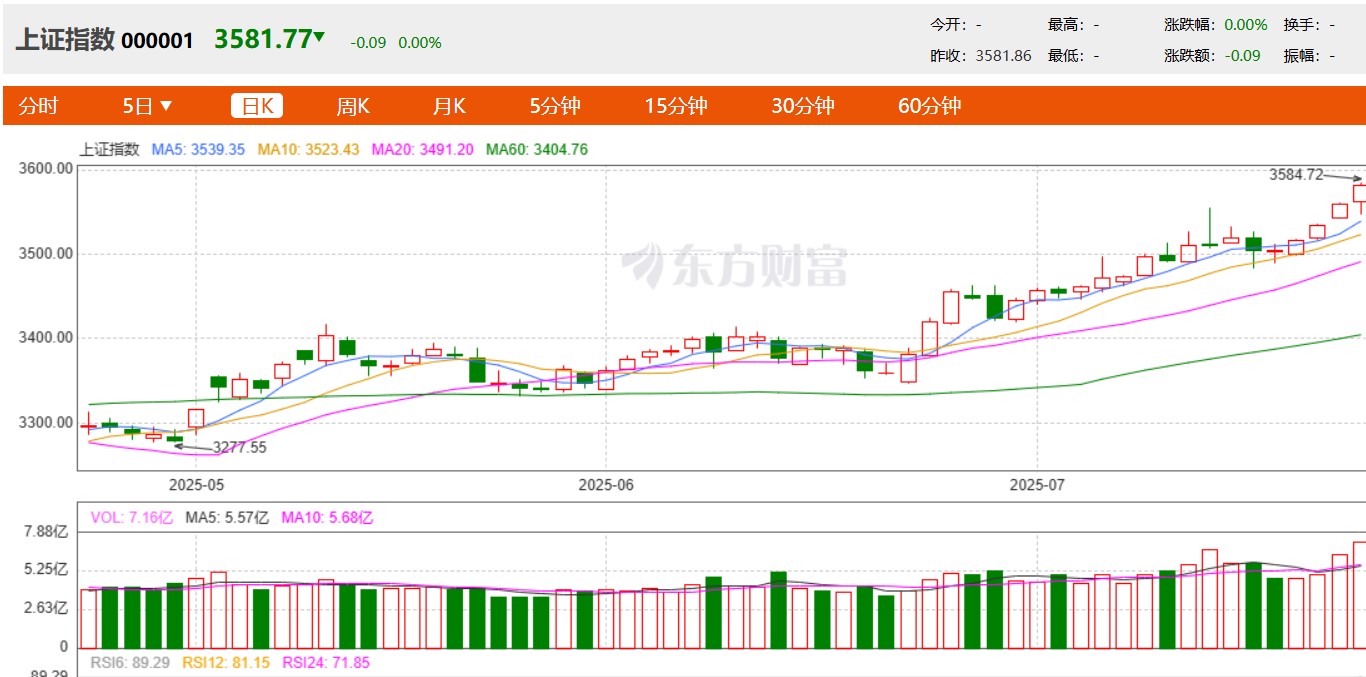Click the green down-triangle beside the price
The height and width of the screenshot is (677, 1366).
[x=319, y=37]
